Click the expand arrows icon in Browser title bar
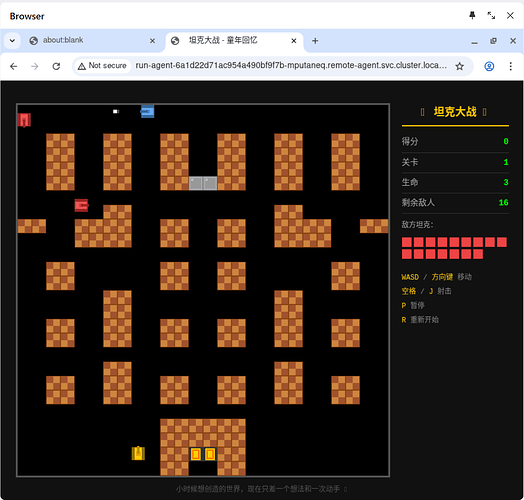Screen dimensions: 524x500 (491, 15)
